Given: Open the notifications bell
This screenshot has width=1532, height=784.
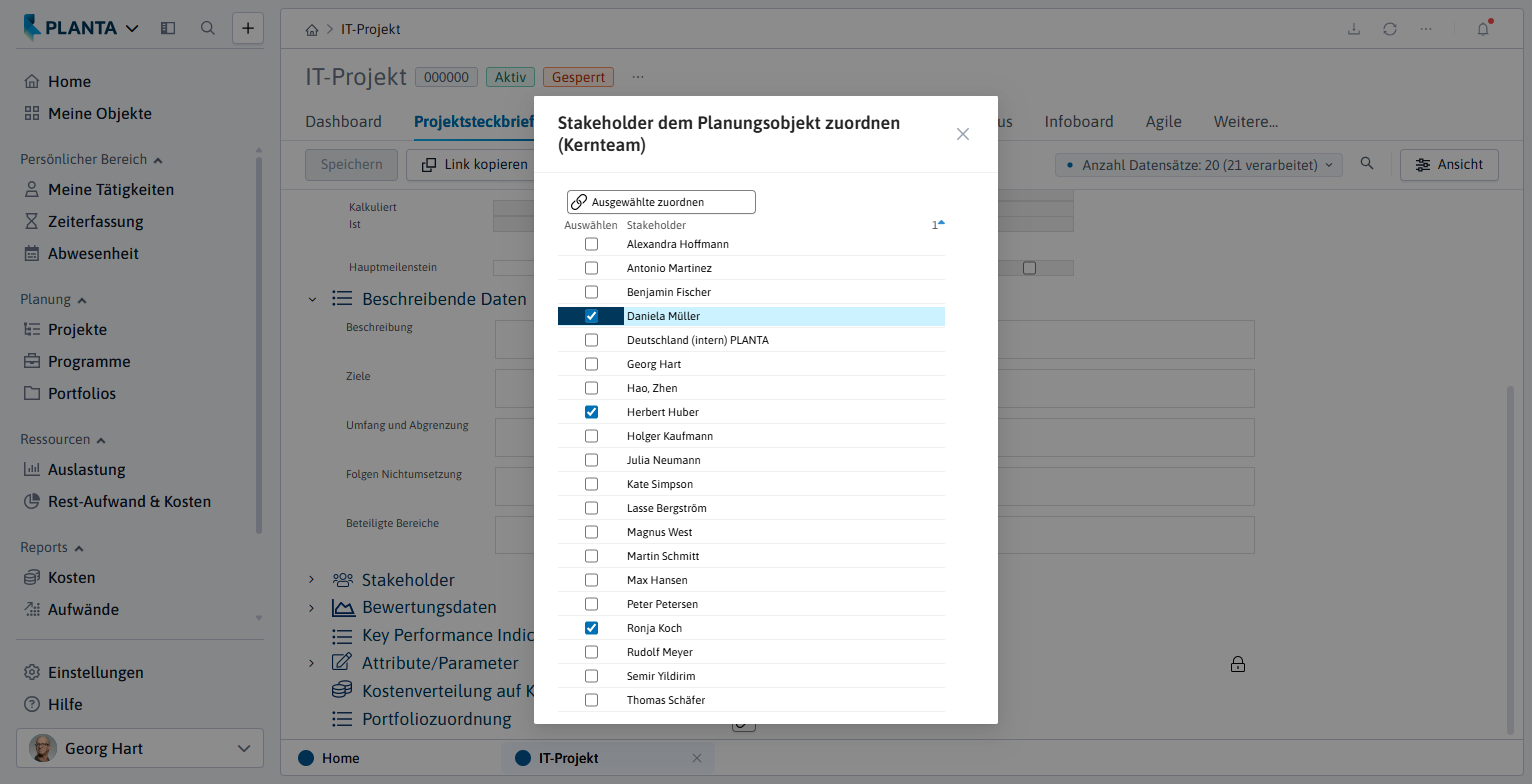Looking at the screenshot, I should pyautogui.click(x=1483, y=29).
